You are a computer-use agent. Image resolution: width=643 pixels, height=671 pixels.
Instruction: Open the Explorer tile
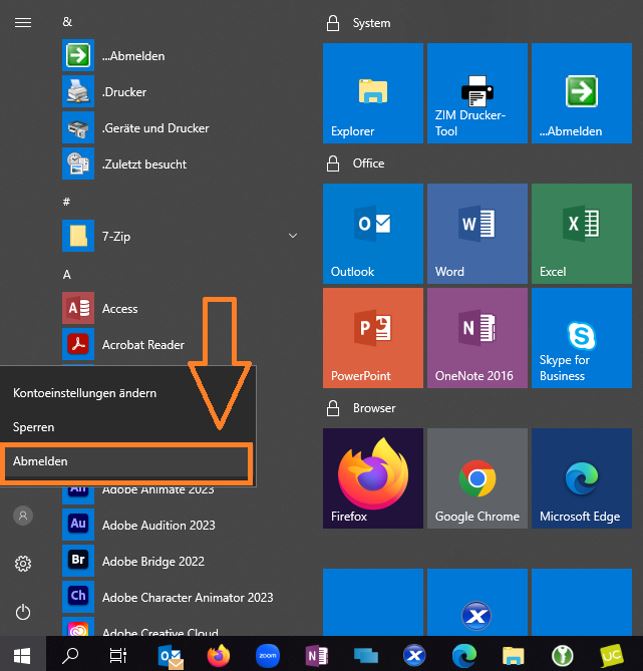[373, 93]
